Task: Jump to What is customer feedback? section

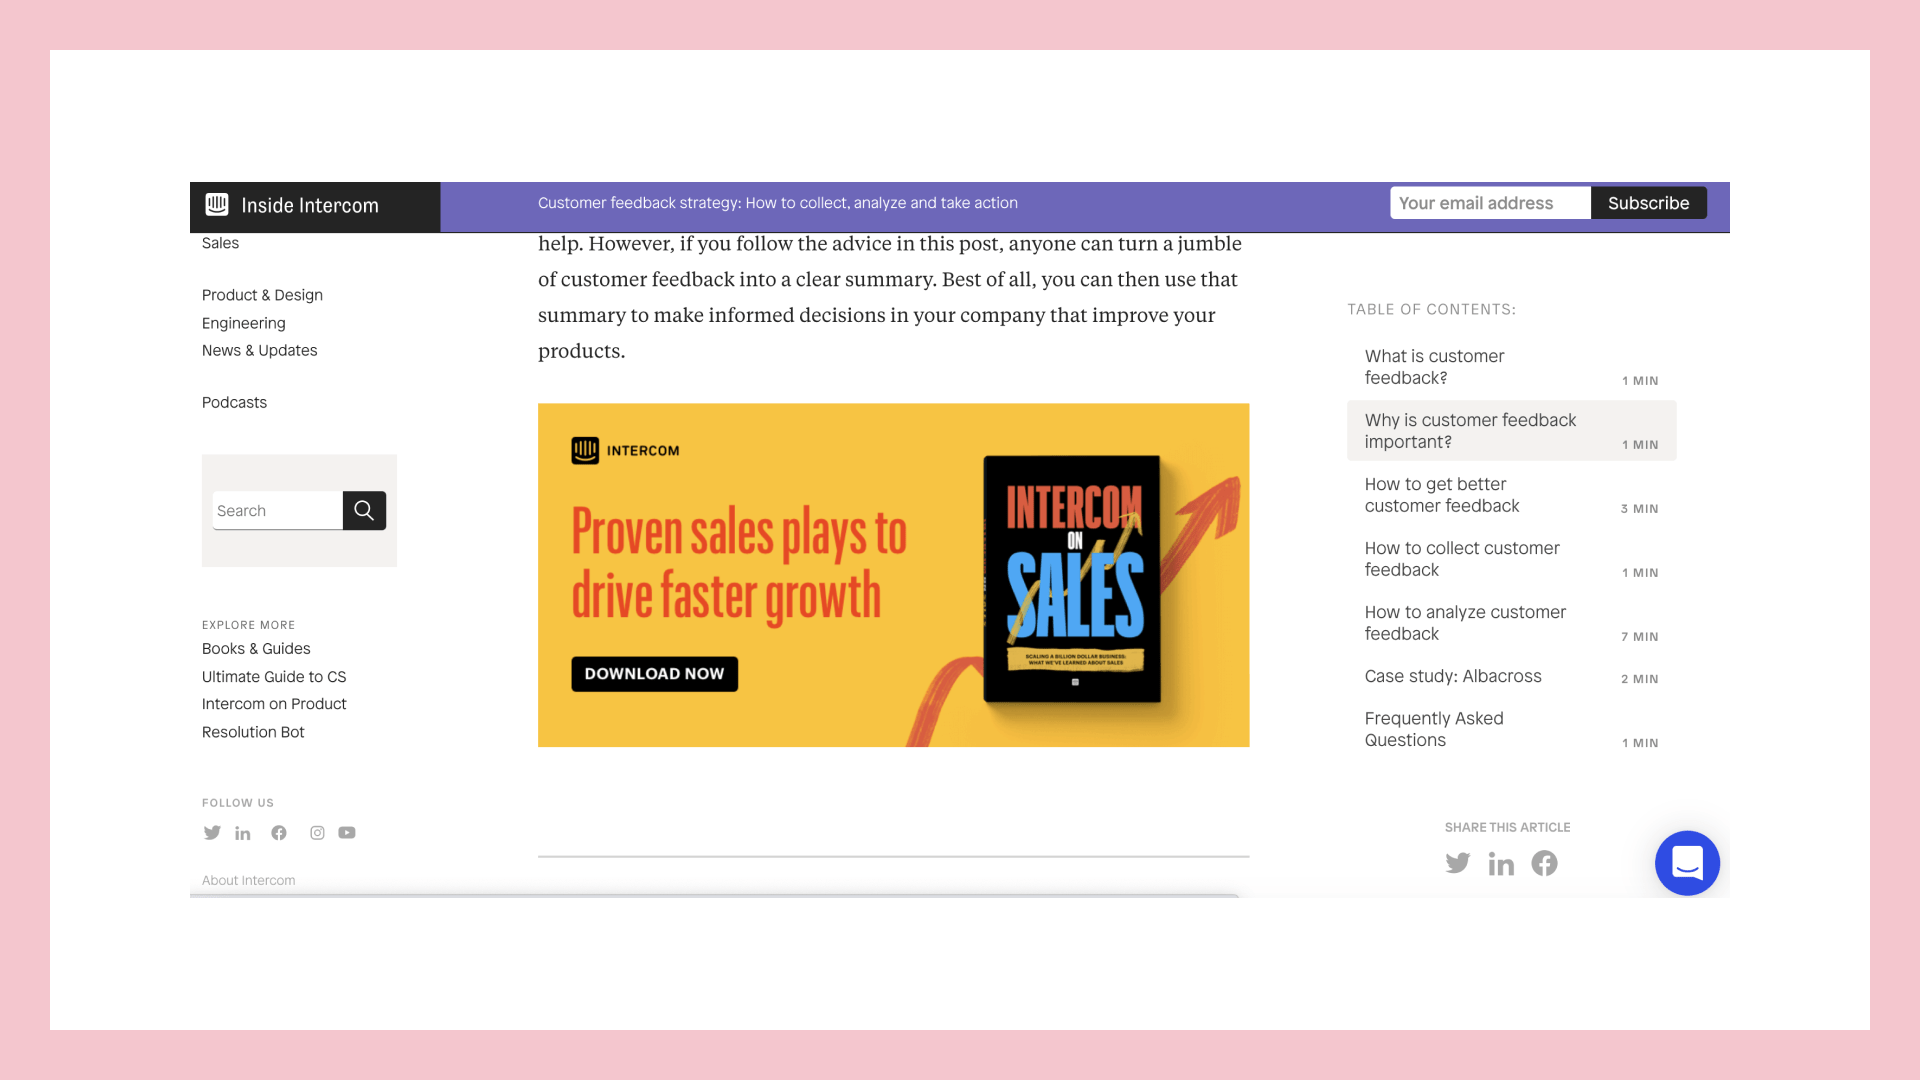Action: (1511, 367)
